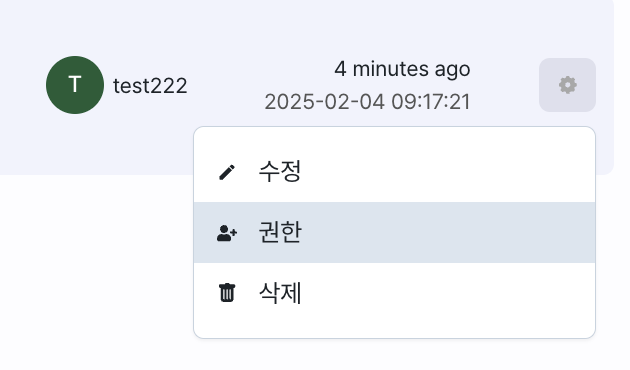The width and height of the screenshot is (630, 370).
Task: Click the highlighted 권한 row background
Action: point(442,232)
